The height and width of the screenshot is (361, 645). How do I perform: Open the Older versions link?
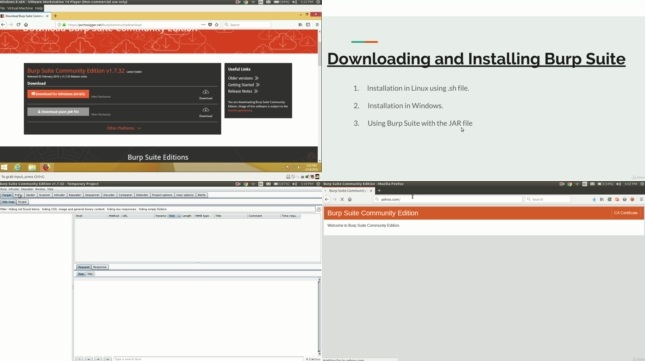tap(243, 78)
